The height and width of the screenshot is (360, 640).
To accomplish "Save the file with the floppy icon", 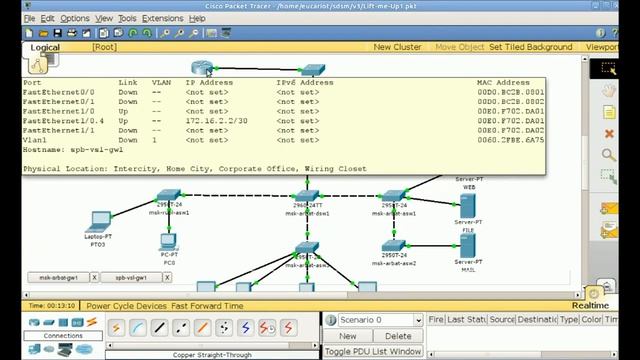I will coord(58,33).
